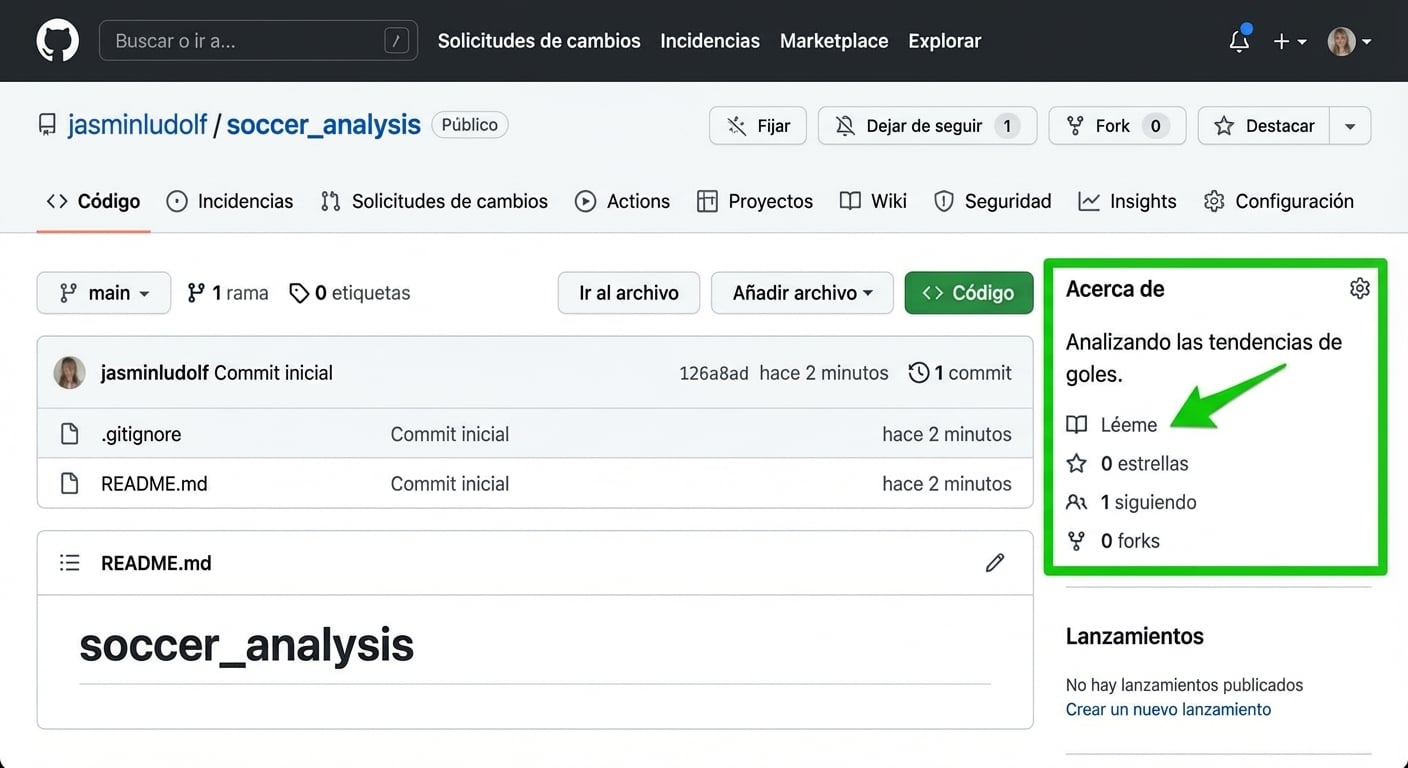This screenshot has width=1408, height=768.
Task: Click the jasminludolf author name in commit bar
Action: [x=155, y=373]
